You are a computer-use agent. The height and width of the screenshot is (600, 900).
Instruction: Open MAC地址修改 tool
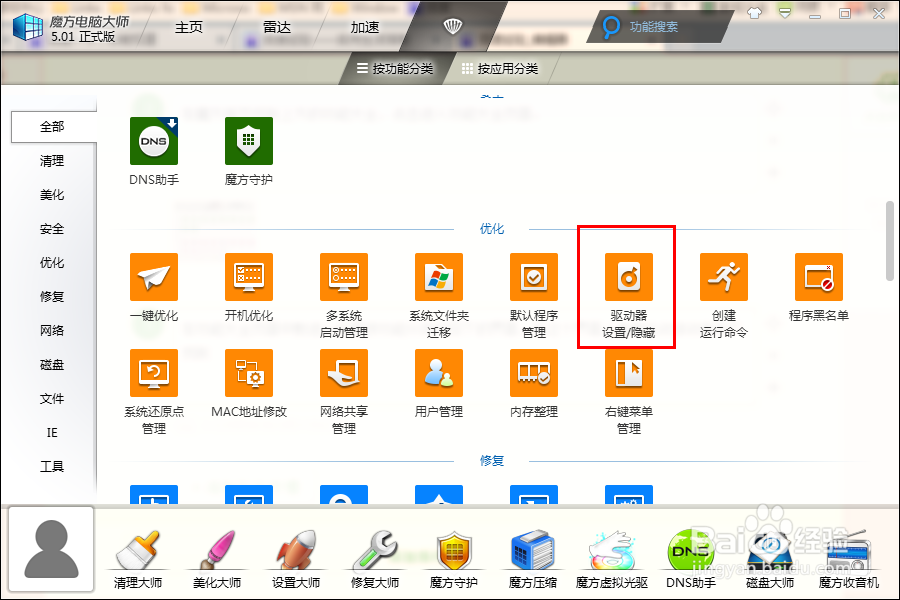249,373
